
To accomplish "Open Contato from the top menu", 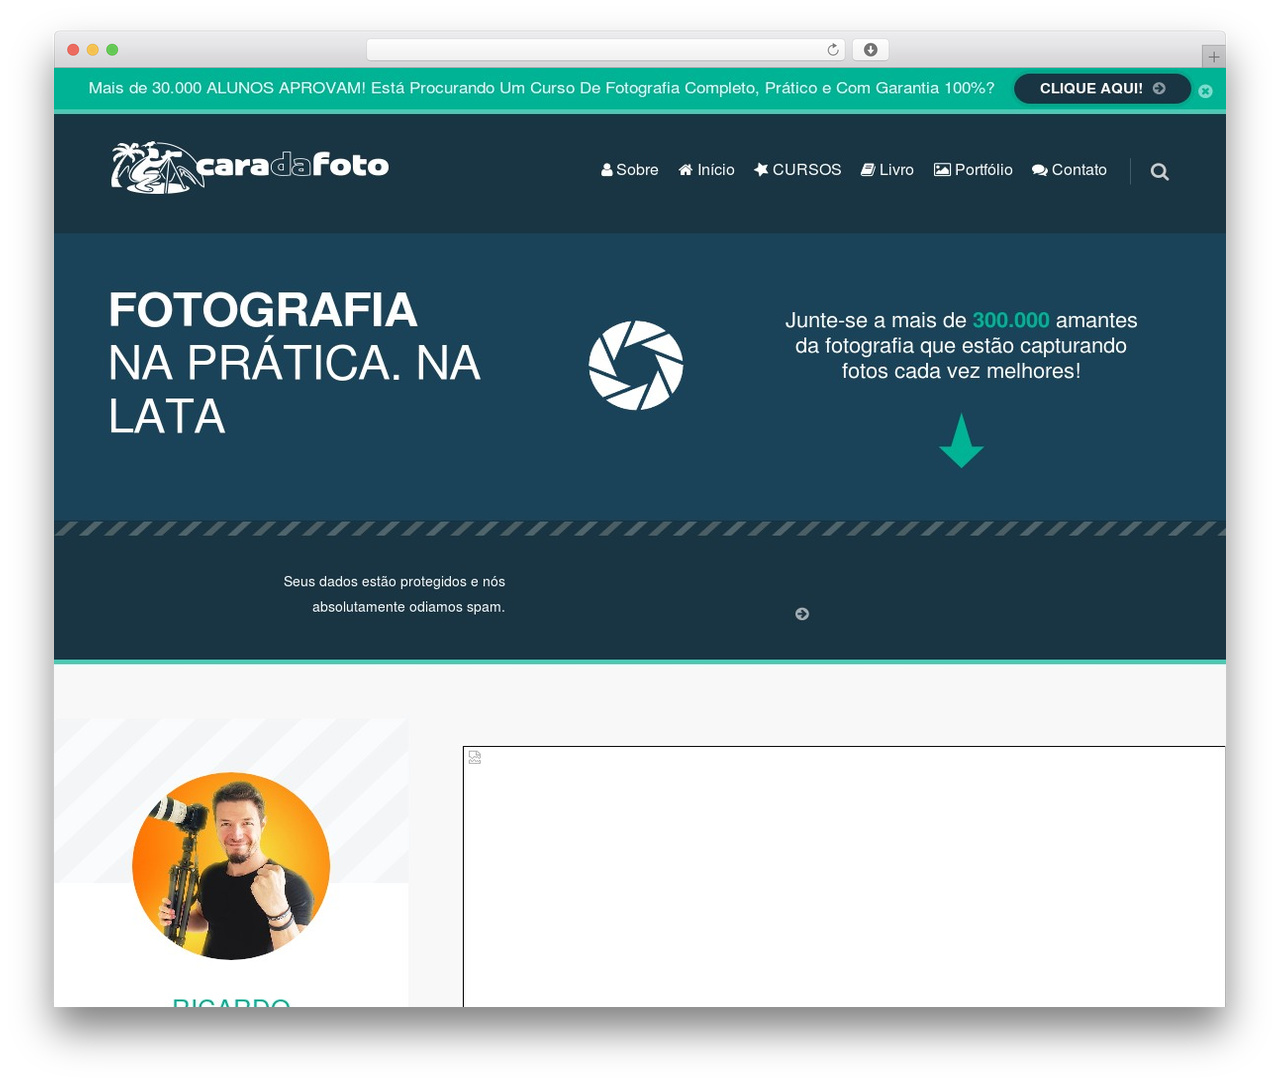I will point(1069,170).
